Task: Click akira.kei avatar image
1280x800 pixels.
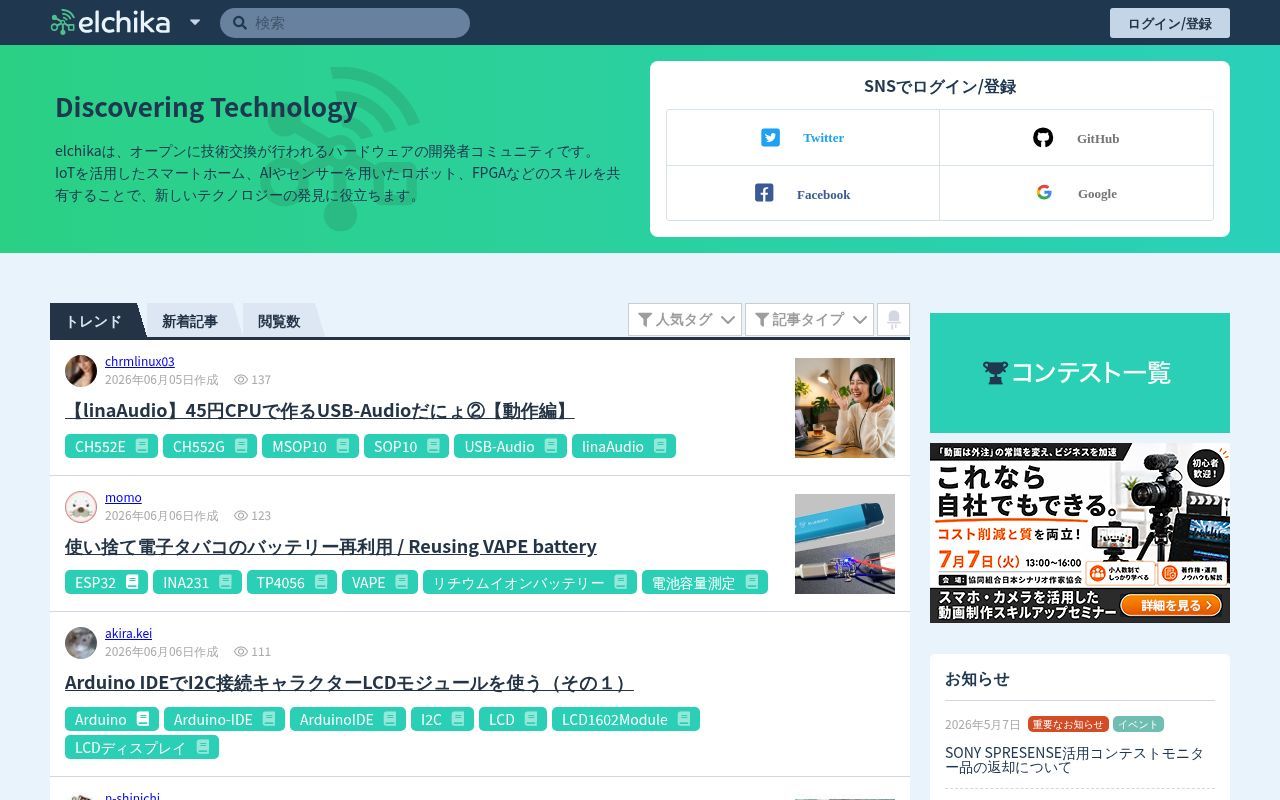Action: click(81, 642)
